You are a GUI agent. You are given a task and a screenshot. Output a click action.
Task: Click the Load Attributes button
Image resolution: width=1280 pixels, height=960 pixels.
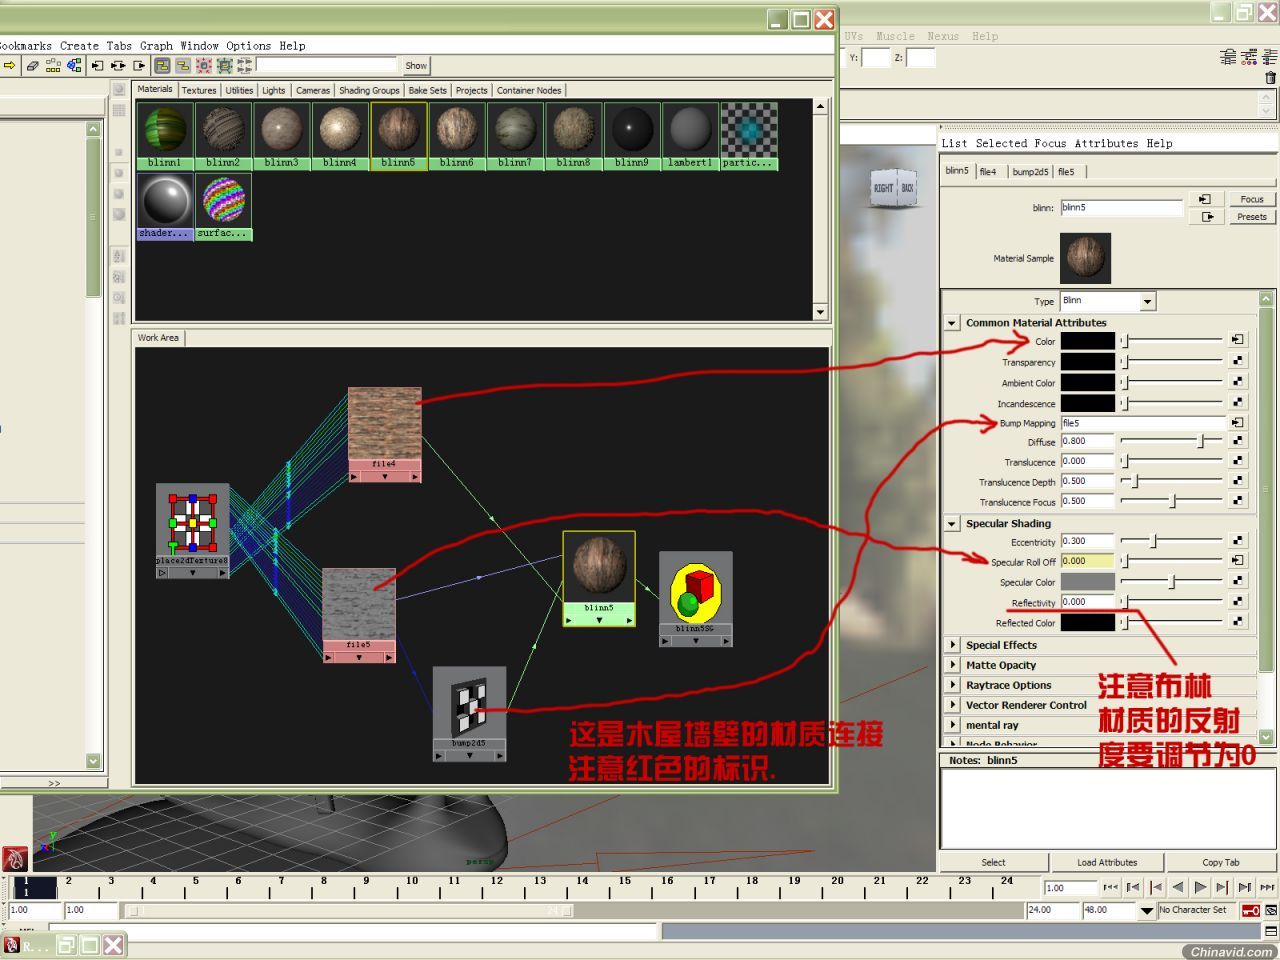point(1107,862)
